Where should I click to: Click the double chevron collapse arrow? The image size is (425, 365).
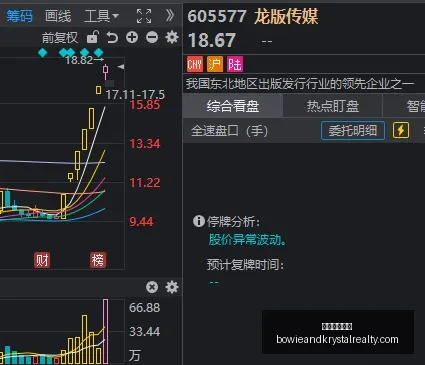click(x=170, y=15)
